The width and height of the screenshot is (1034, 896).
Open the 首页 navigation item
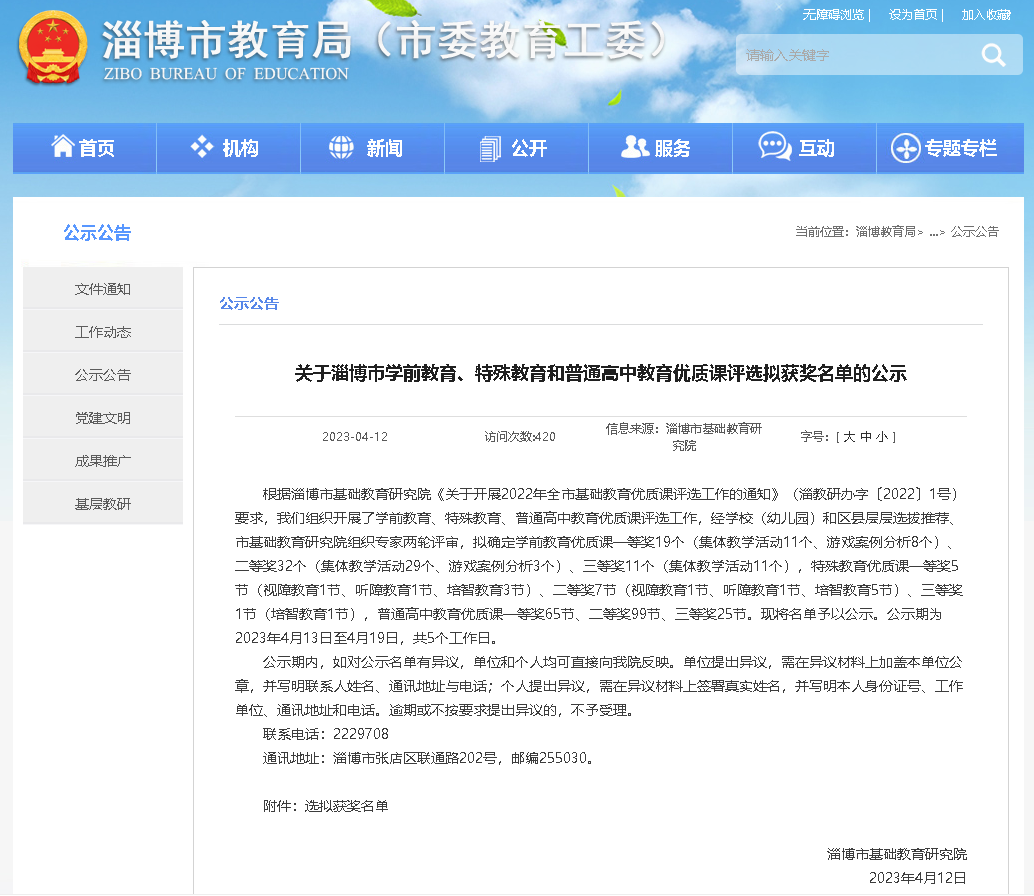84,148
